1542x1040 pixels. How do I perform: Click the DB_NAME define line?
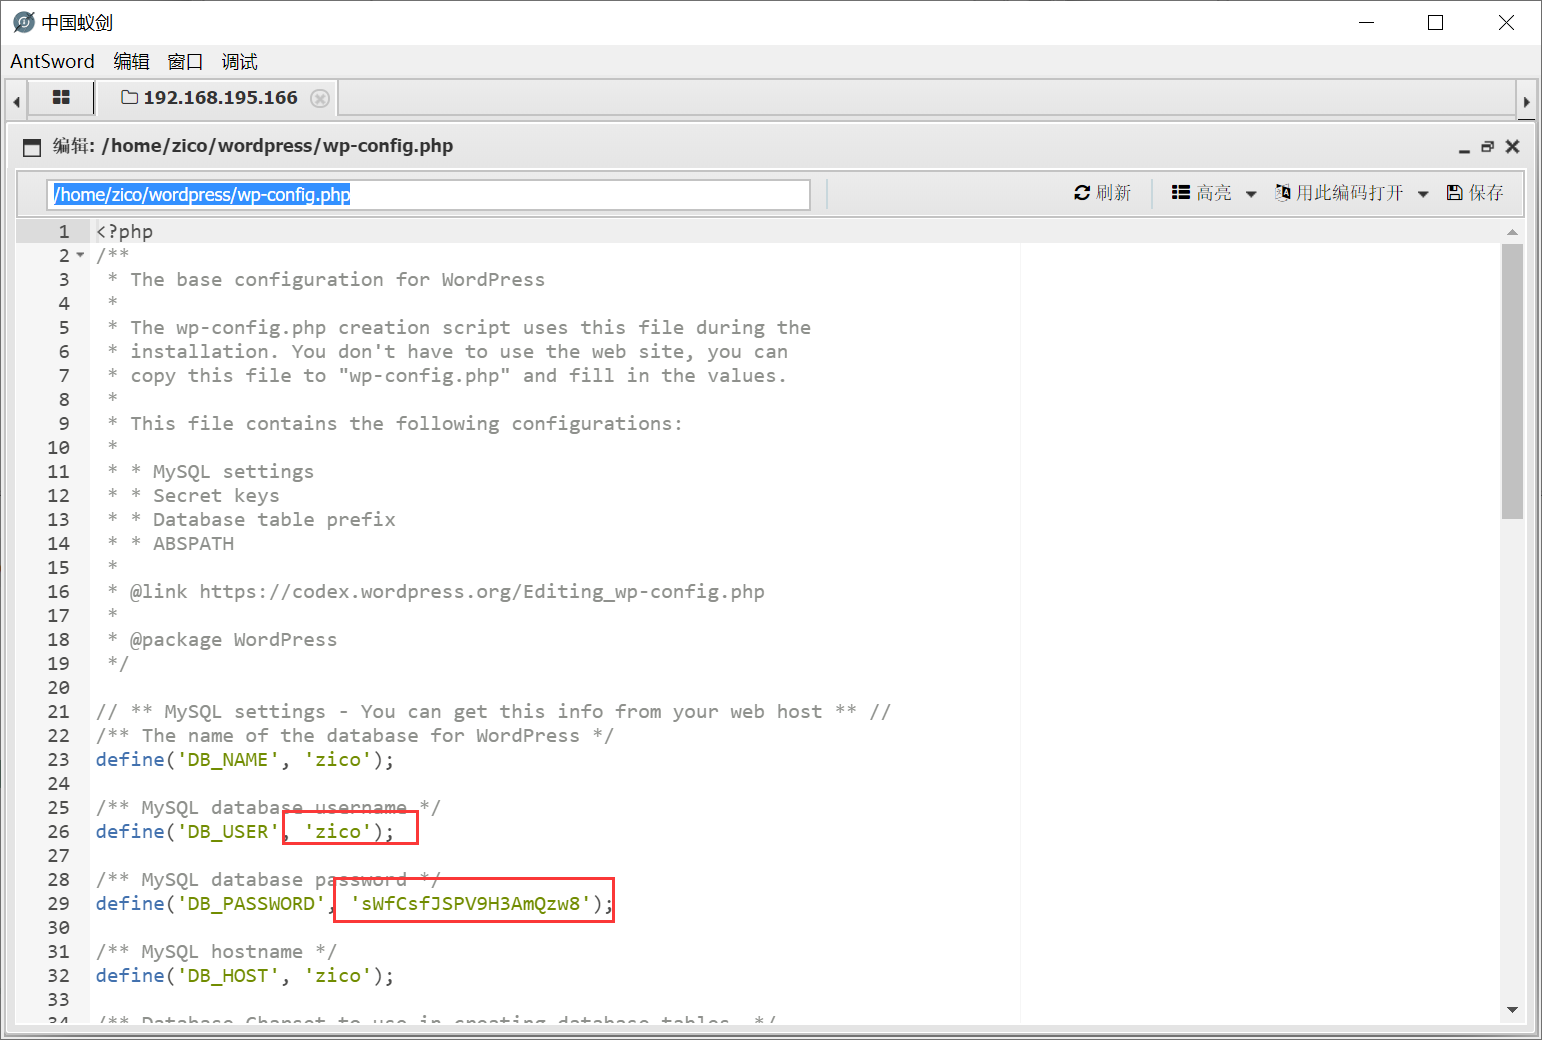[245, 759]
